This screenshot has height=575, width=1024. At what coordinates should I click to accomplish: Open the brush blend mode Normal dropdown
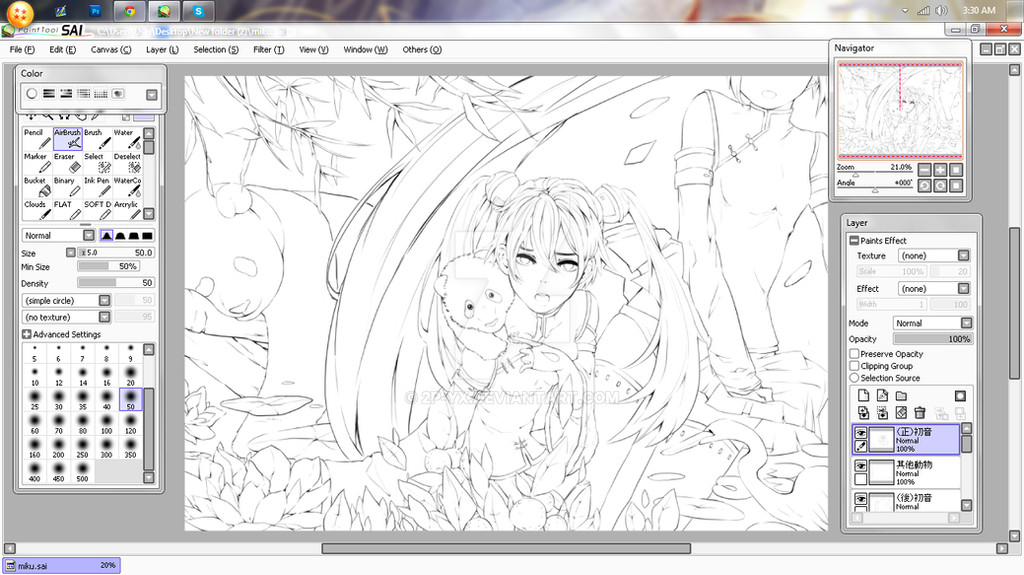pos(89,235)
